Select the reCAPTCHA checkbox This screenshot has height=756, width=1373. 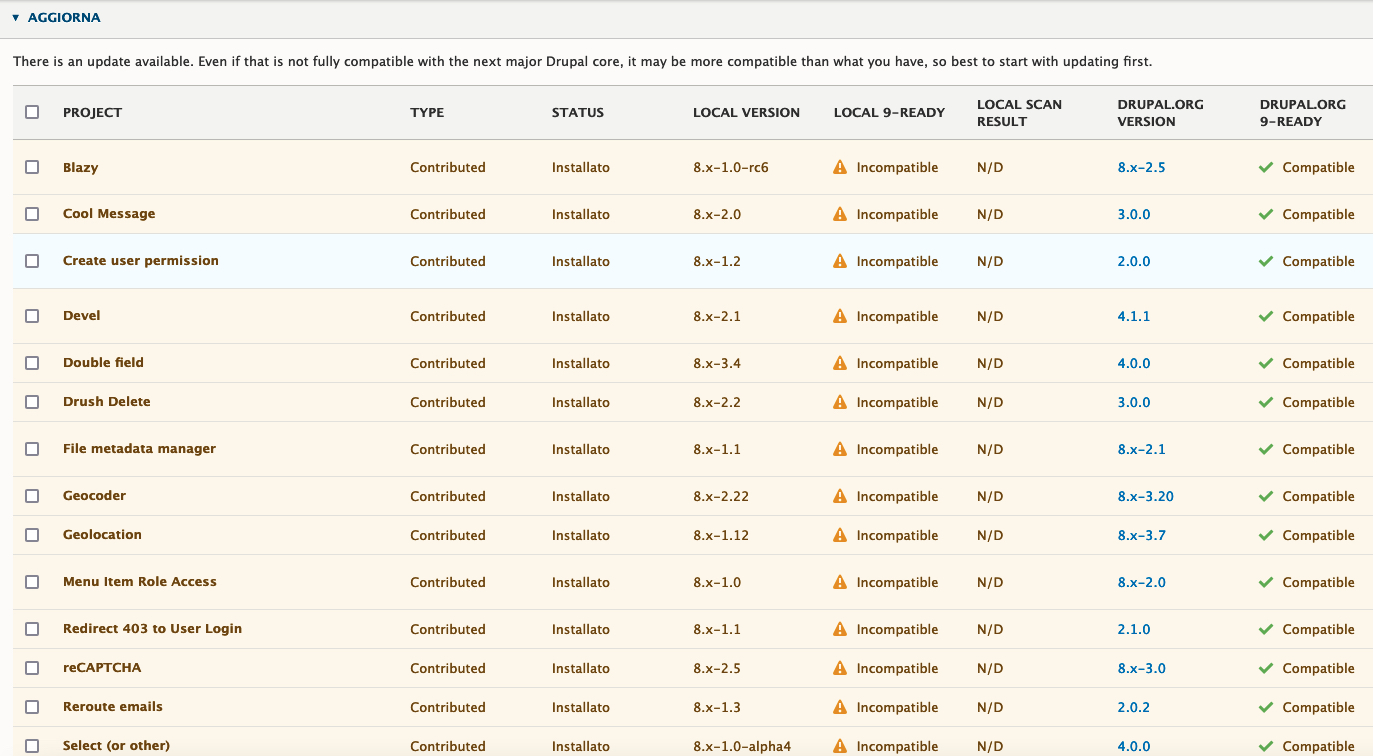click(x=32, y=668)
